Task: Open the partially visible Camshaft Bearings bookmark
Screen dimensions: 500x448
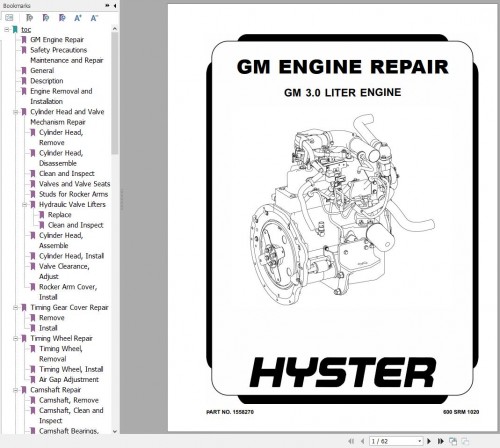Action: (69, 430)
